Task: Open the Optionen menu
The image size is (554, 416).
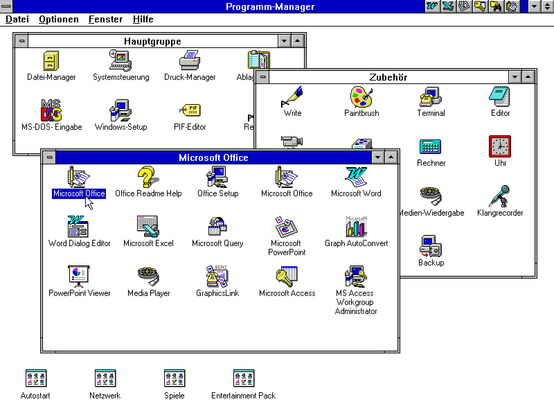Action: point(59,19)
